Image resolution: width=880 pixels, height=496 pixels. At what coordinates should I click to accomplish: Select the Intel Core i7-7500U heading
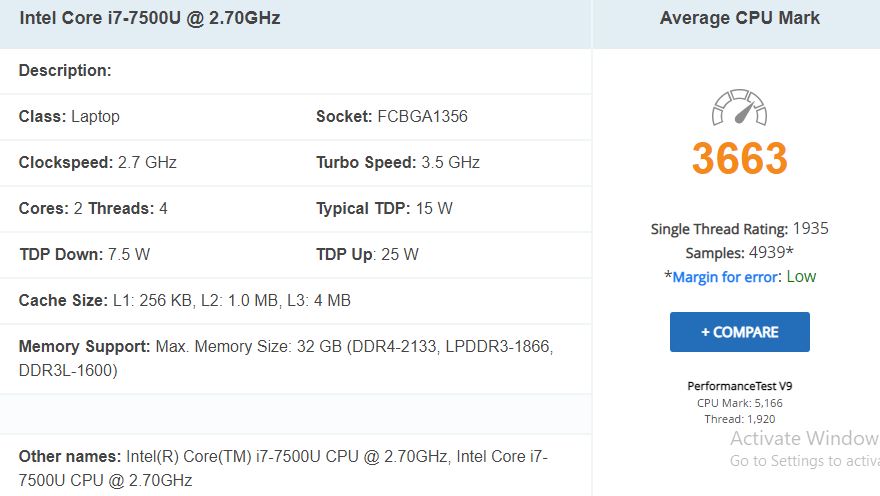pyautogui.click(x=150, y=18)
